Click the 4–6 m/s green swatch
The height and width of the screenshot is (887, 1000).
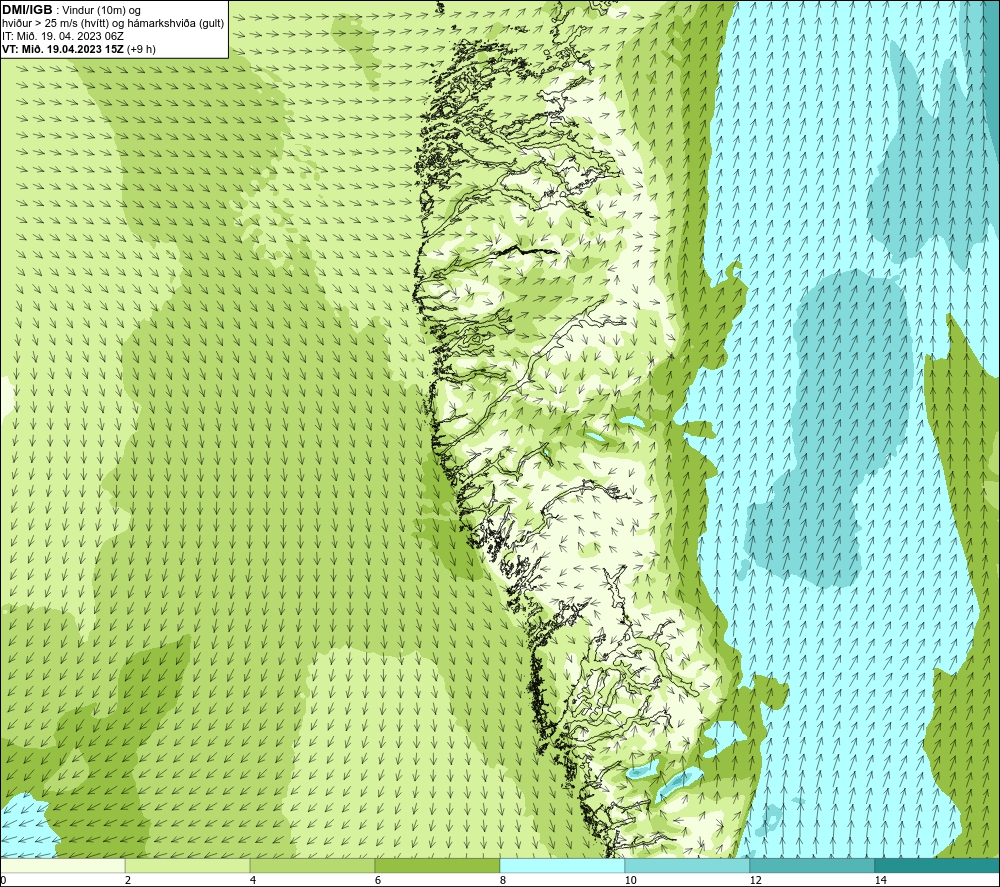312,866
